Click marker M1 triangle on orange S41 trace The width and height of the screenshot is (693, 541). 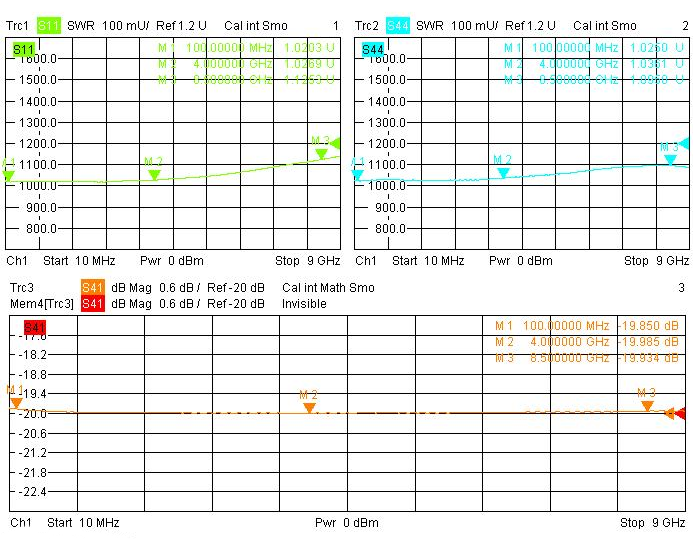click(x=15, y=403)
